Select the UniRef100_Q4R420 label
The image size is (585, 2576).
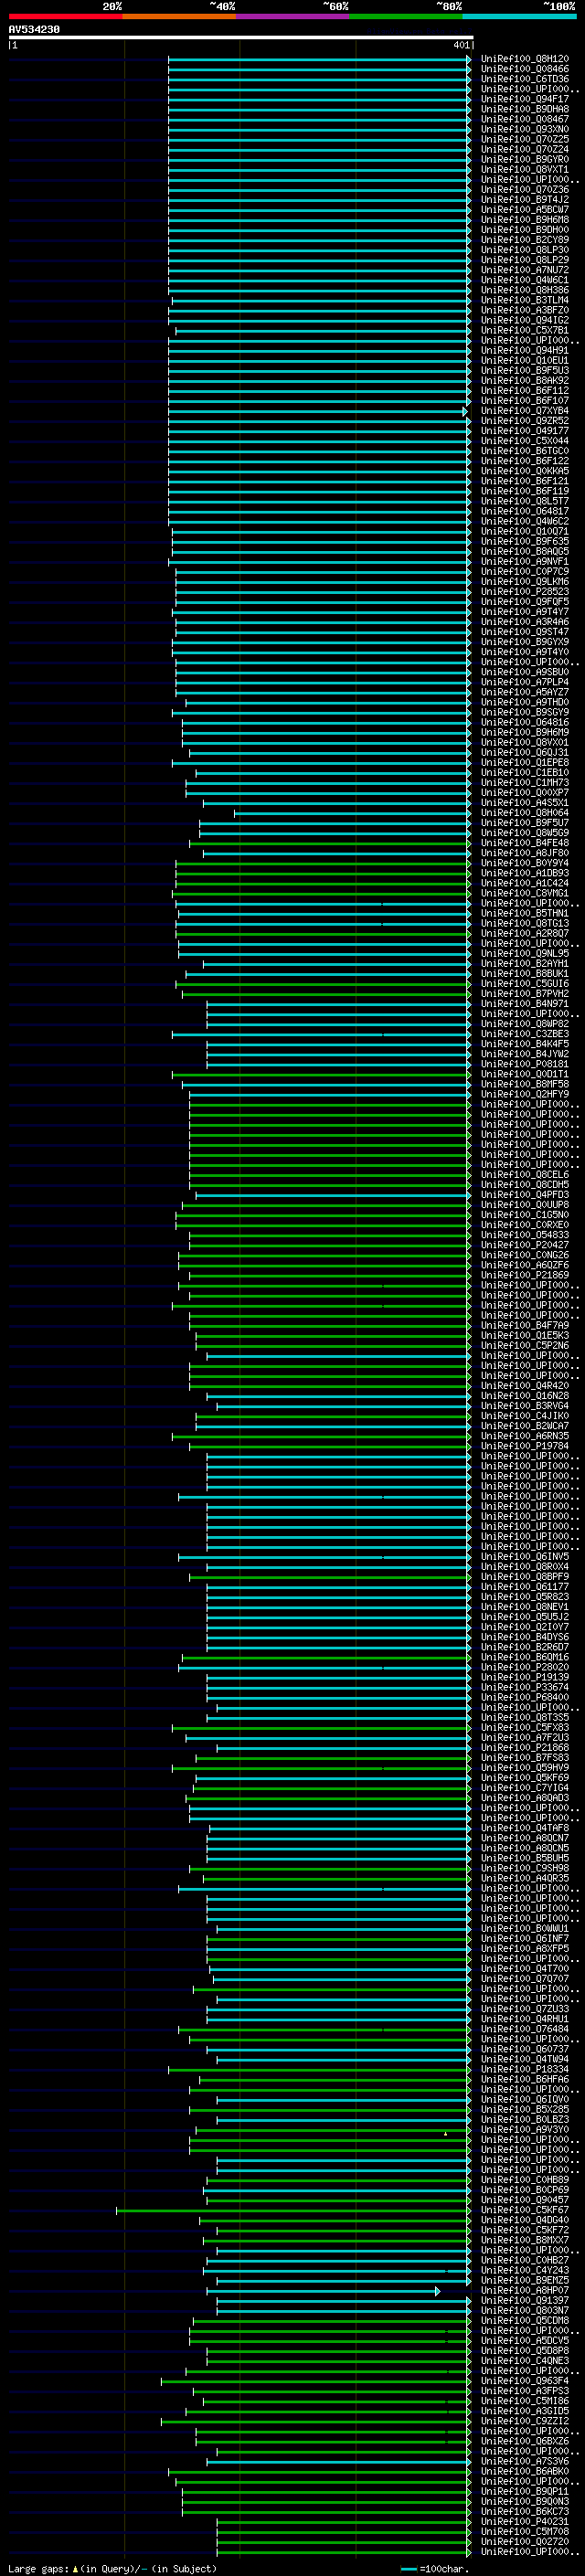[524, 1386]
